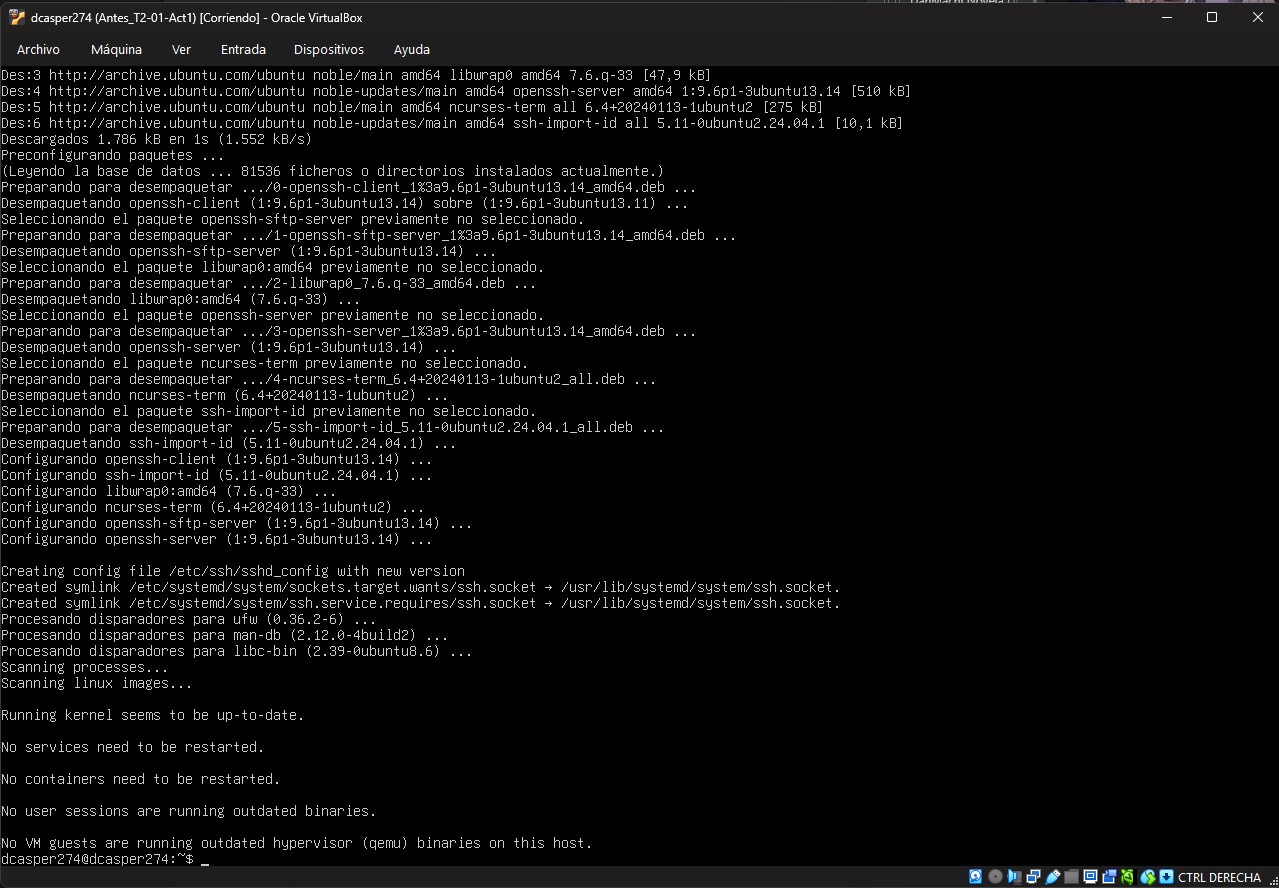Click the green CPU virtualization indicator
1279x888 pixels.
tap(1128, 877)
